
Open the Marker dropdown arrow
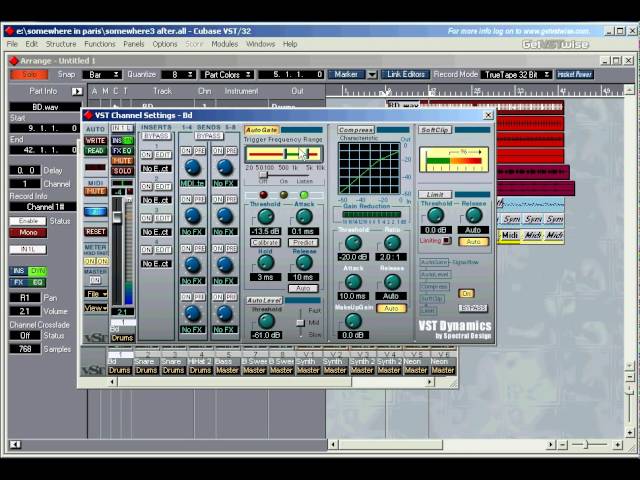(372, 75)
